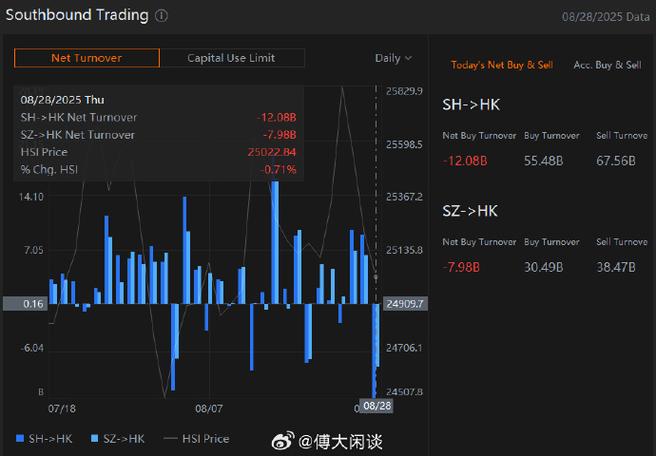Click the 08/28 date marker on x-axis
Image resolution: width=656 pixels, height=456 pixels.
tap(375, 407)
